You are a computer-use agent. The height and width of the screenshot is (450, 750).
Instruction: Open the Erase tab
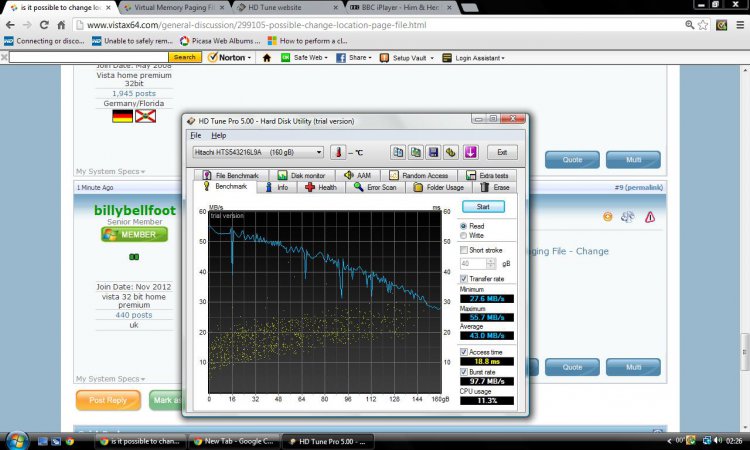point(495,187)
